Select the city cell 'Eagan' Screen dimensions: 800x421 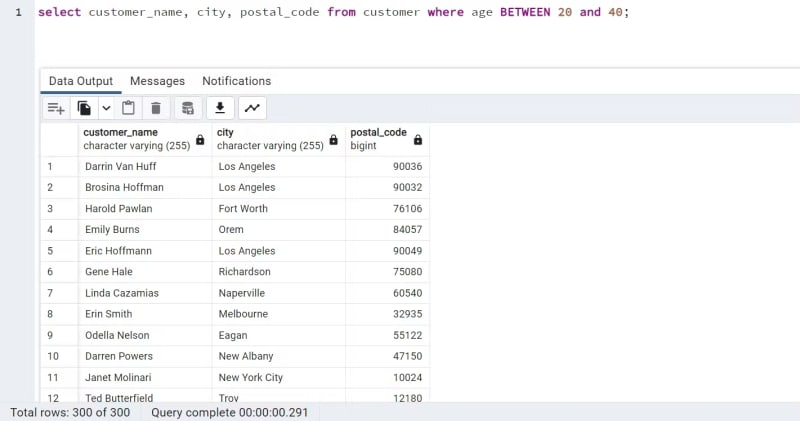pyautogui.click(x=279, y=336)
